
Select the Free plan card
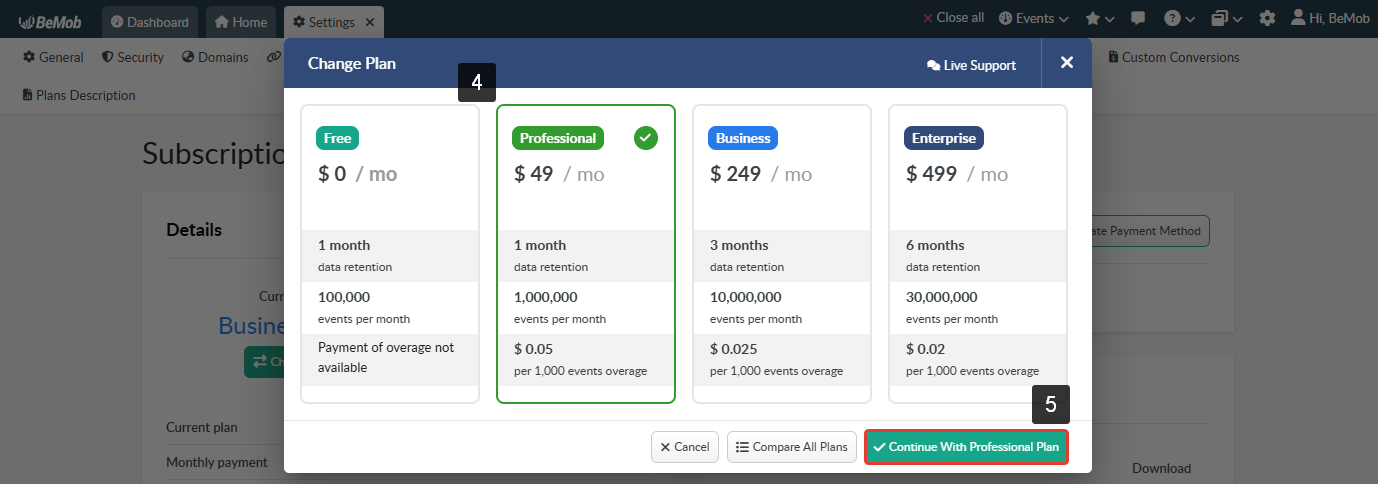tap(390, 254)
